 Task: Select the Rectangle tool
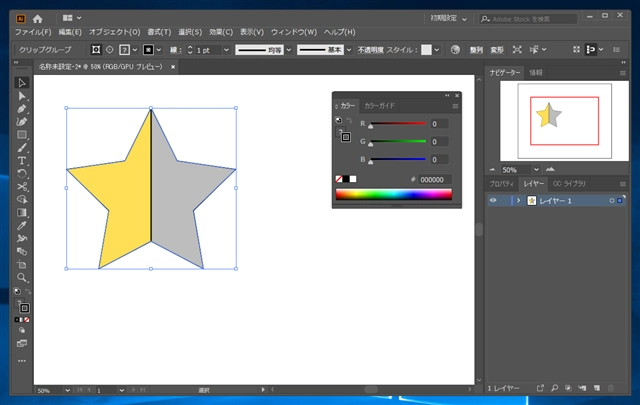coord(22,135)
